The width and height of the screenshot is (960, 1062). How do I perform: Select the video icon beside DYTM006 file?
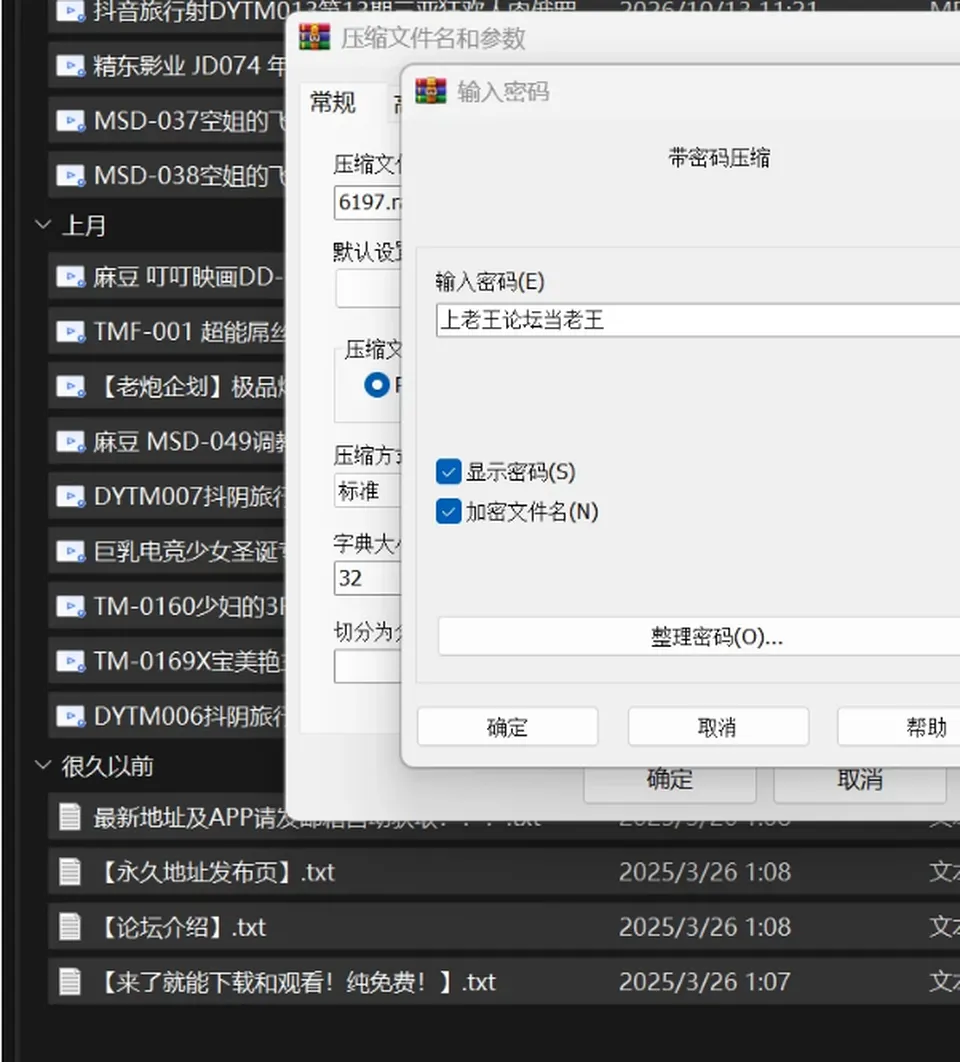pos(70,716)
